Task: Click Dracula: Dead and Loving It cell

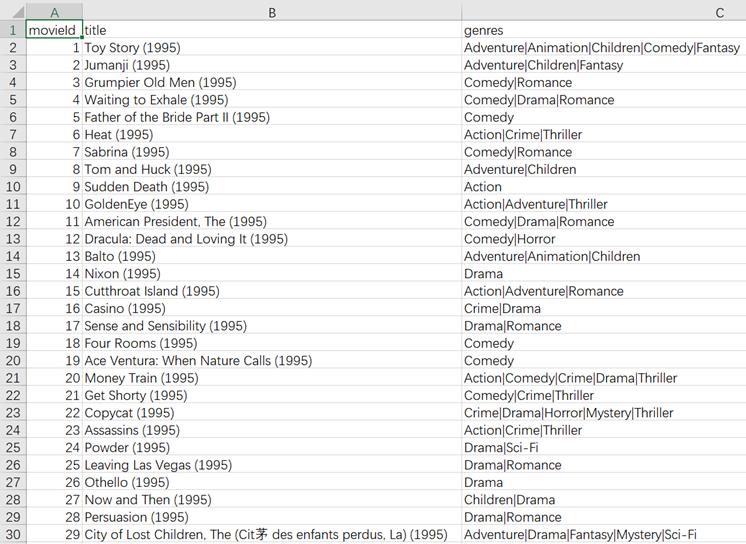Action: [x=272, y=238]
